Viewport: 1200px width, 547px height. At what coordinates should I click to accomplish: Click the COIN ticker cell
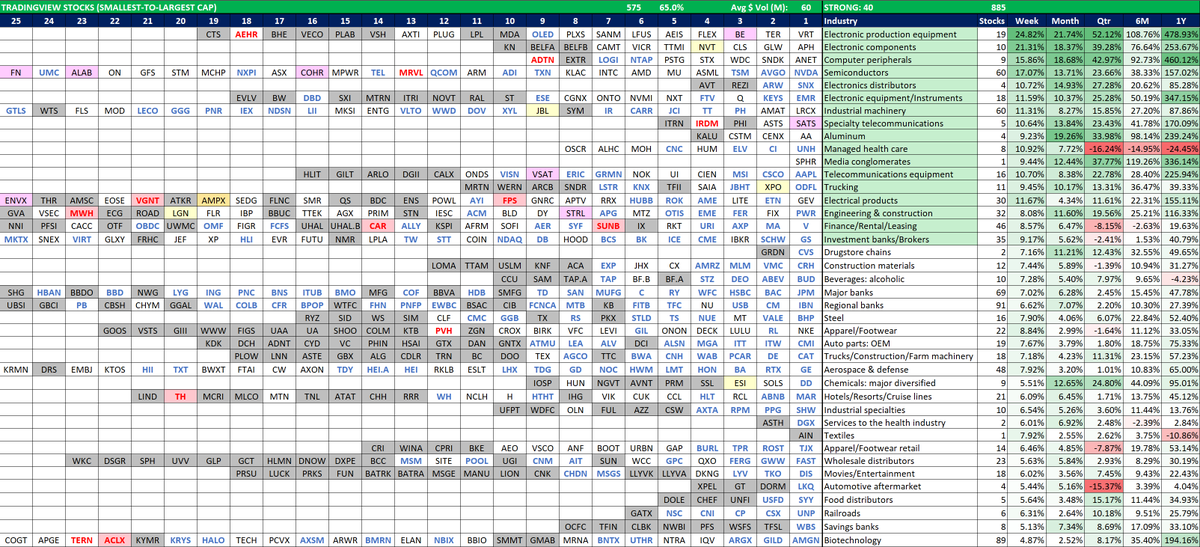(x=477, y=240)
